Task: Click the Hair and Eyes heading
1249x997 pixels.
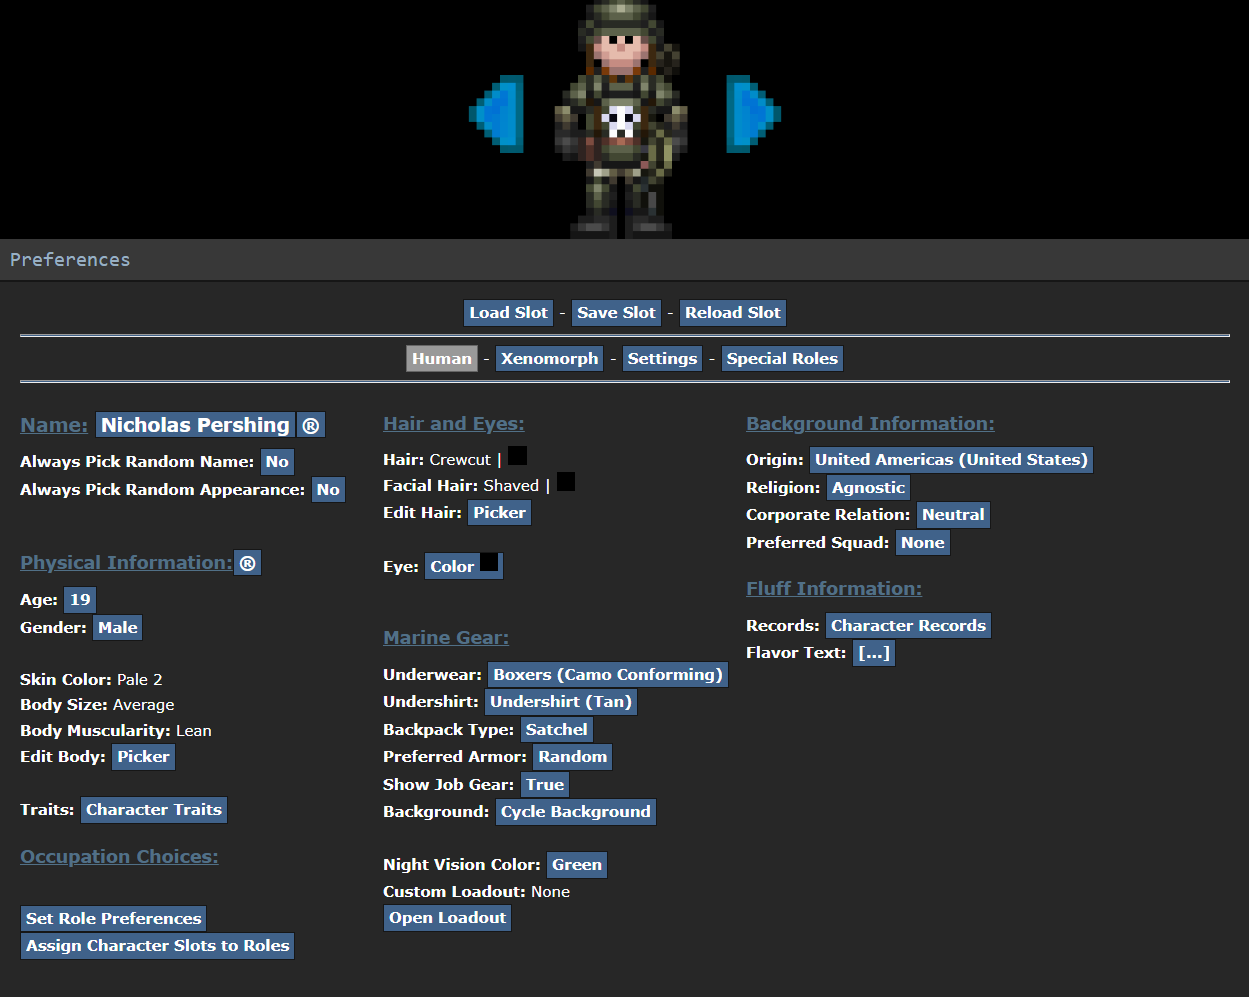Action: click(x=454, y=424)
